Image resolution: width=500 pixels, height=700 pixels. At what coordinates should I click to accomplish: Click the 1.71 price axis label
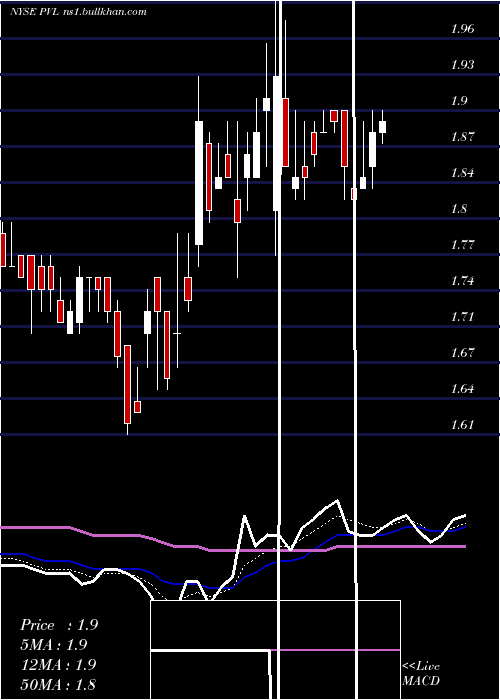(462, 317)
